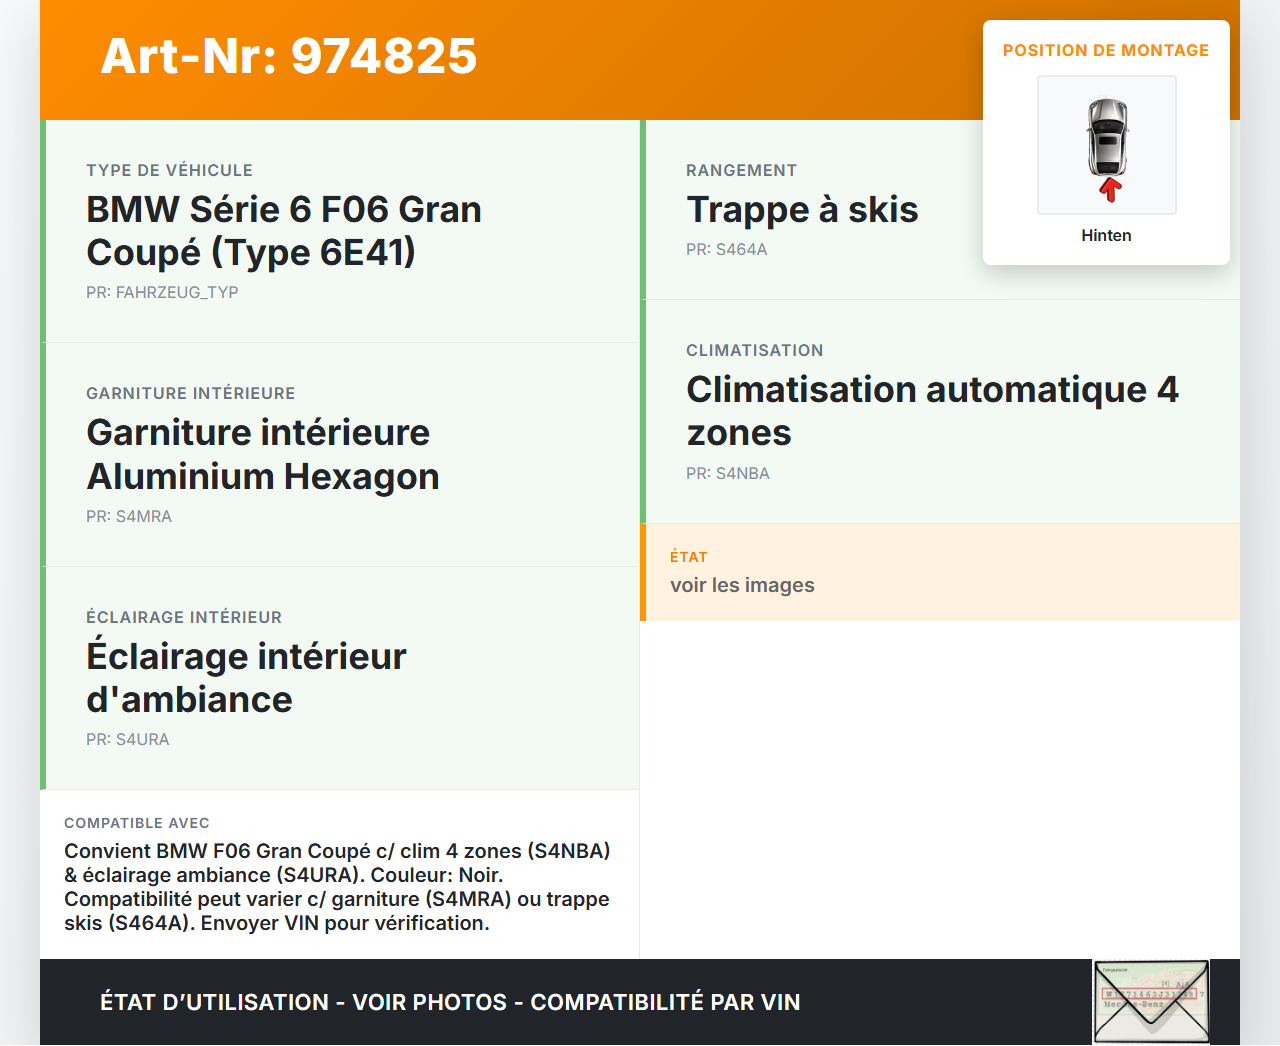The width and height of the screenshot is (1280, 1046).
Task: Click the TYPE DE VÉHICULE label
Action: [x=169, y=170]
